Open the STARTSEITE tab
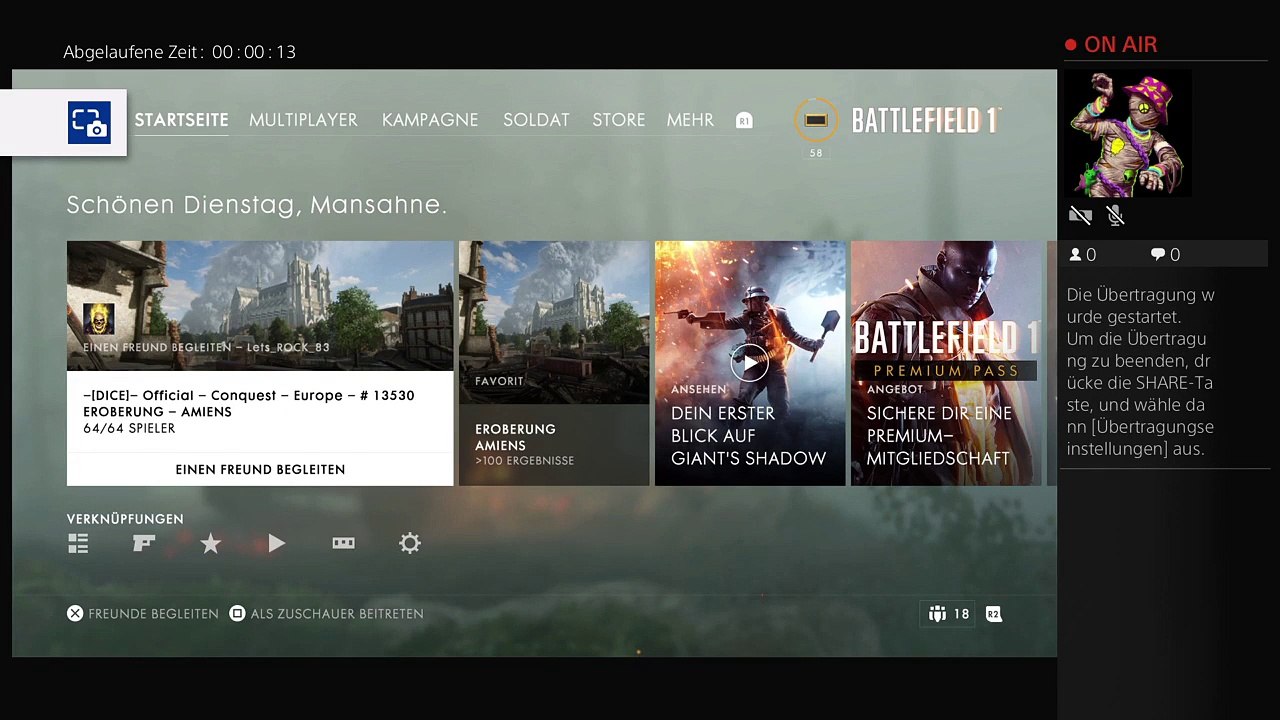Viewport: 1280px width, 720px height. [182, 120]
